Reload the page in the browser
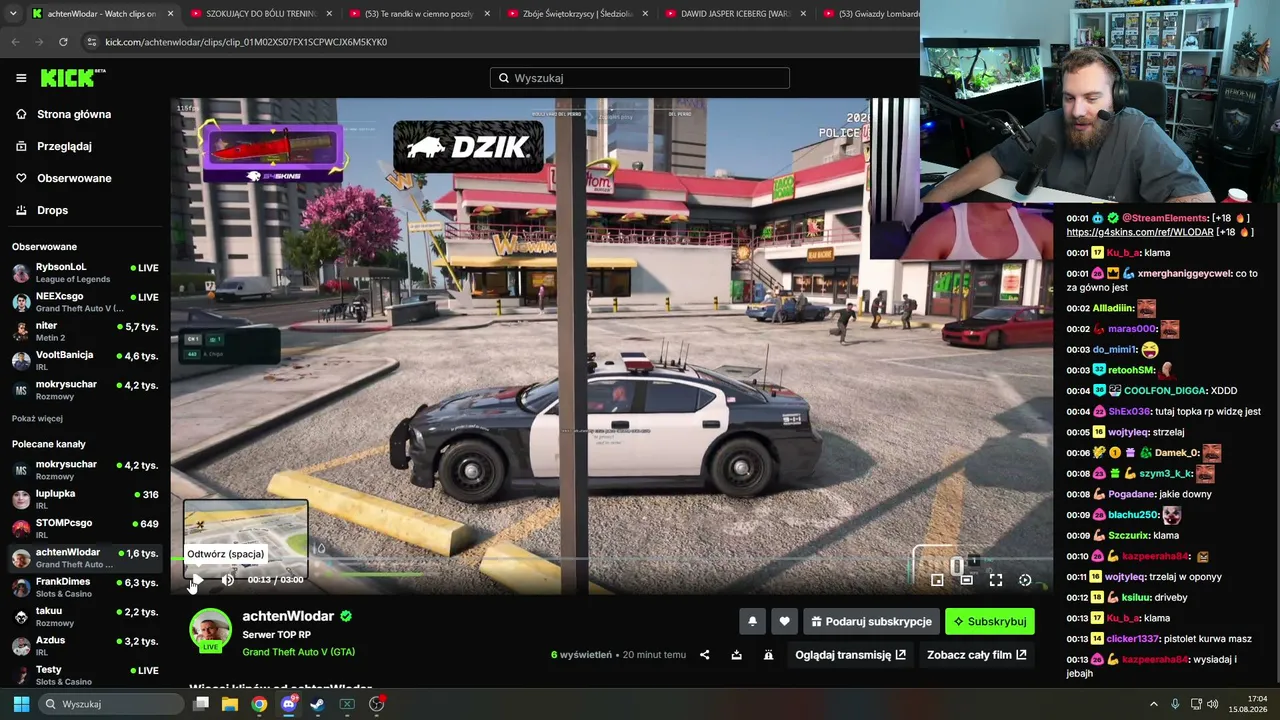Image resolution: width=1280 pixels, height=720 pixels. pos(63,42)
